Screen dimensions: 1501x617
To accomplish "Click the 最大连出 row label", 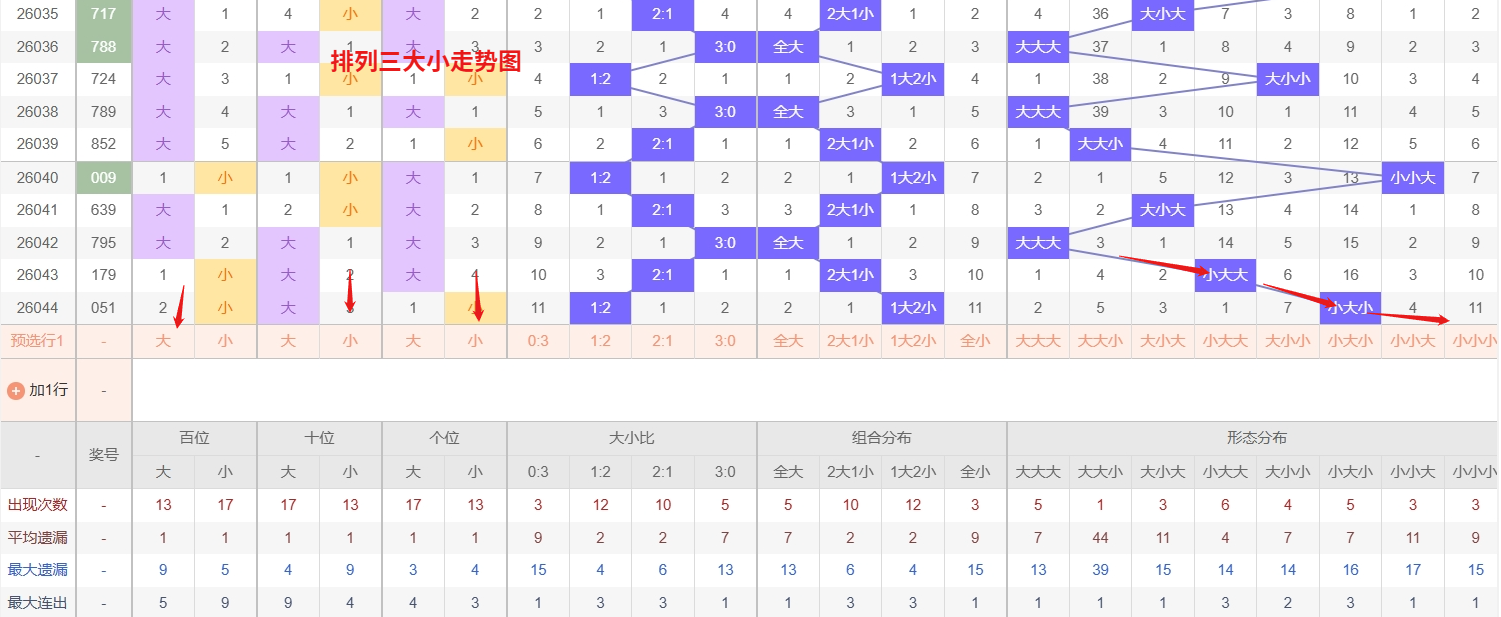I will pos(37,602).
